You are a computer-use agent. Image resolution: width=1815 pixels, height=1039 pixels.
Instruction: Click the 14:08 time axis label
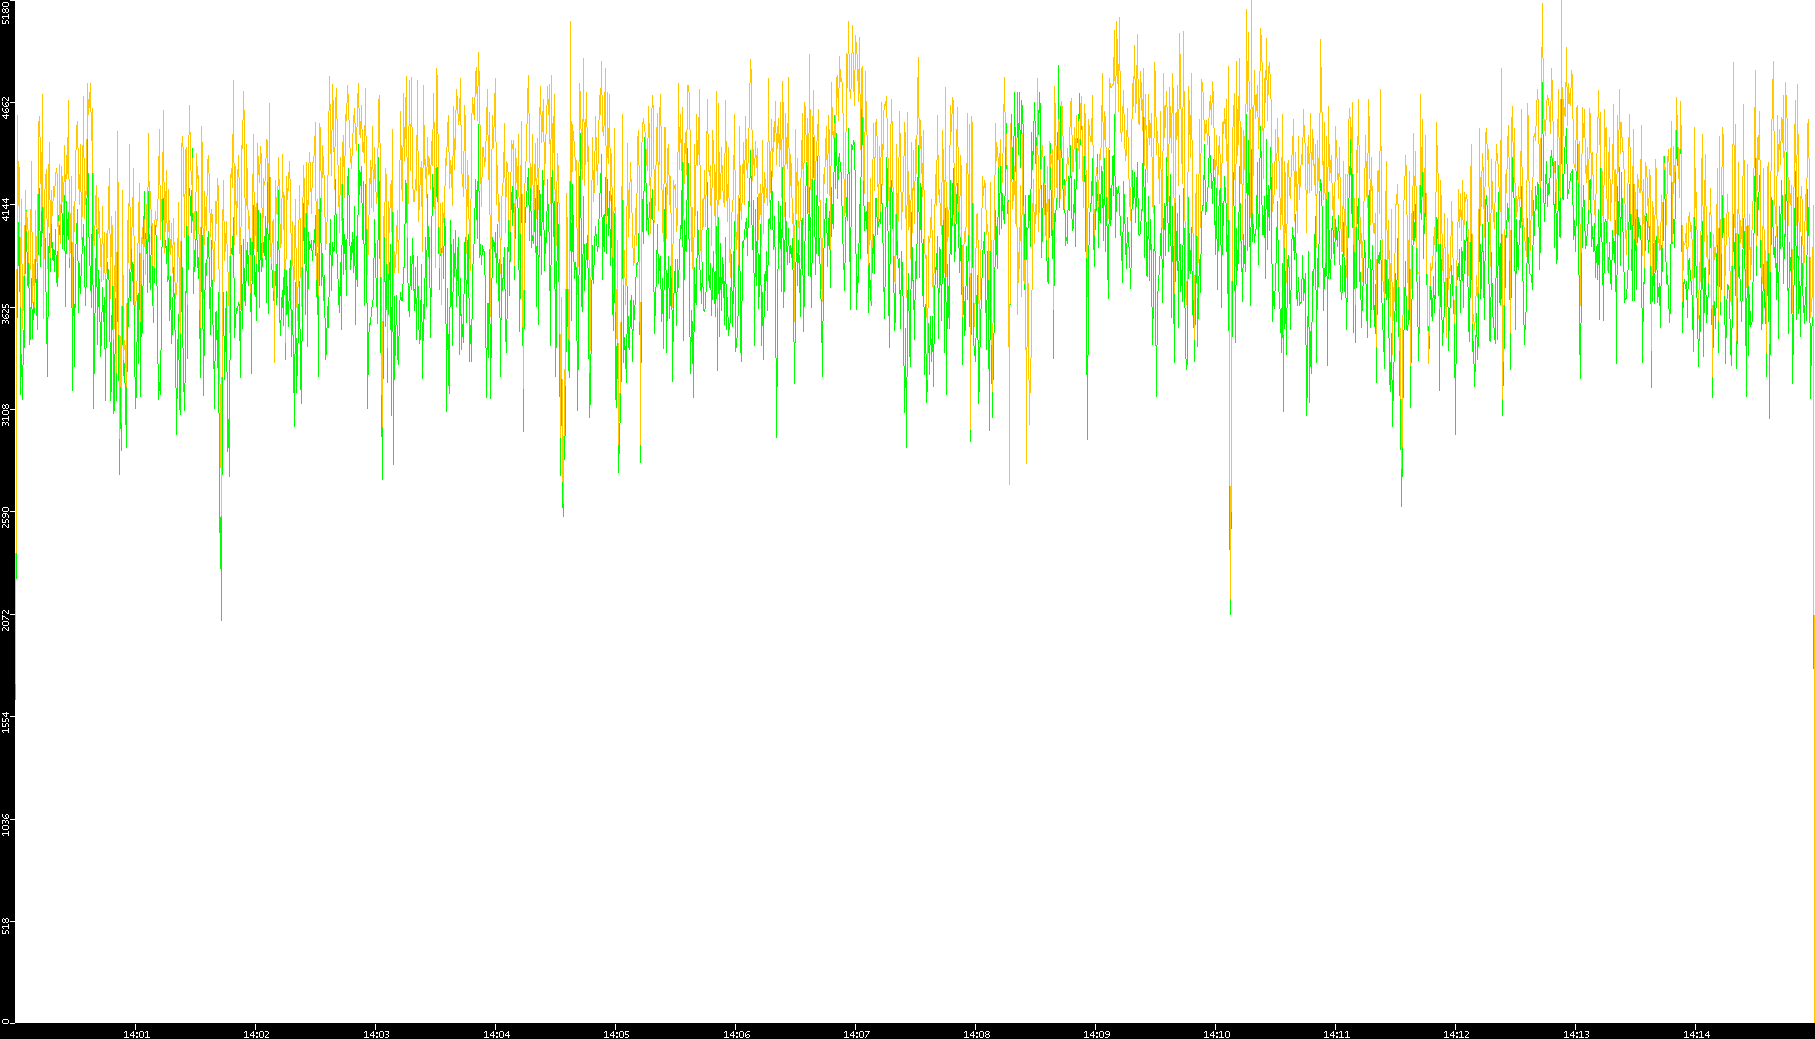976,1034
